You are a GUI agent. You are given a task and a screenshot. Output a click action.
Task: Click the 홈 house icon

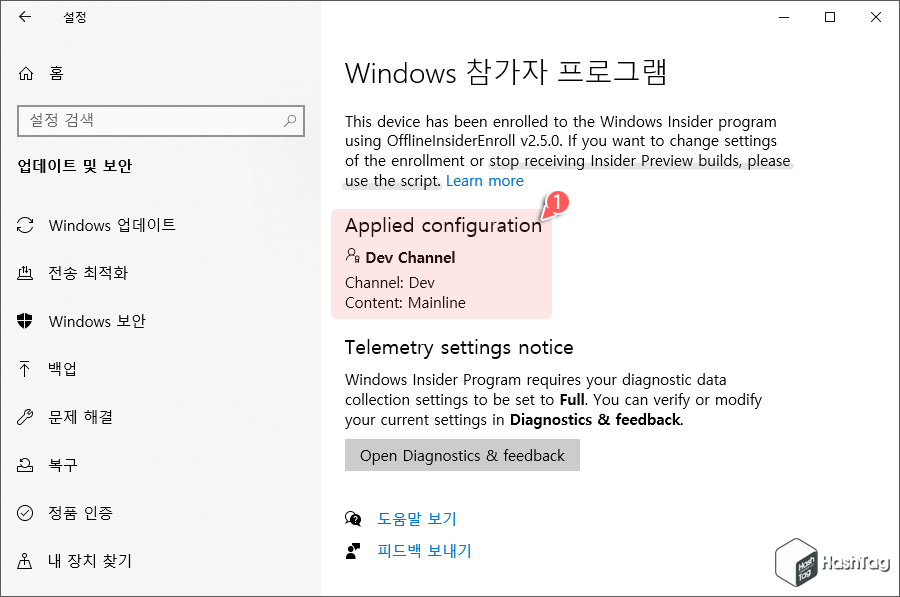click(25, 72)
